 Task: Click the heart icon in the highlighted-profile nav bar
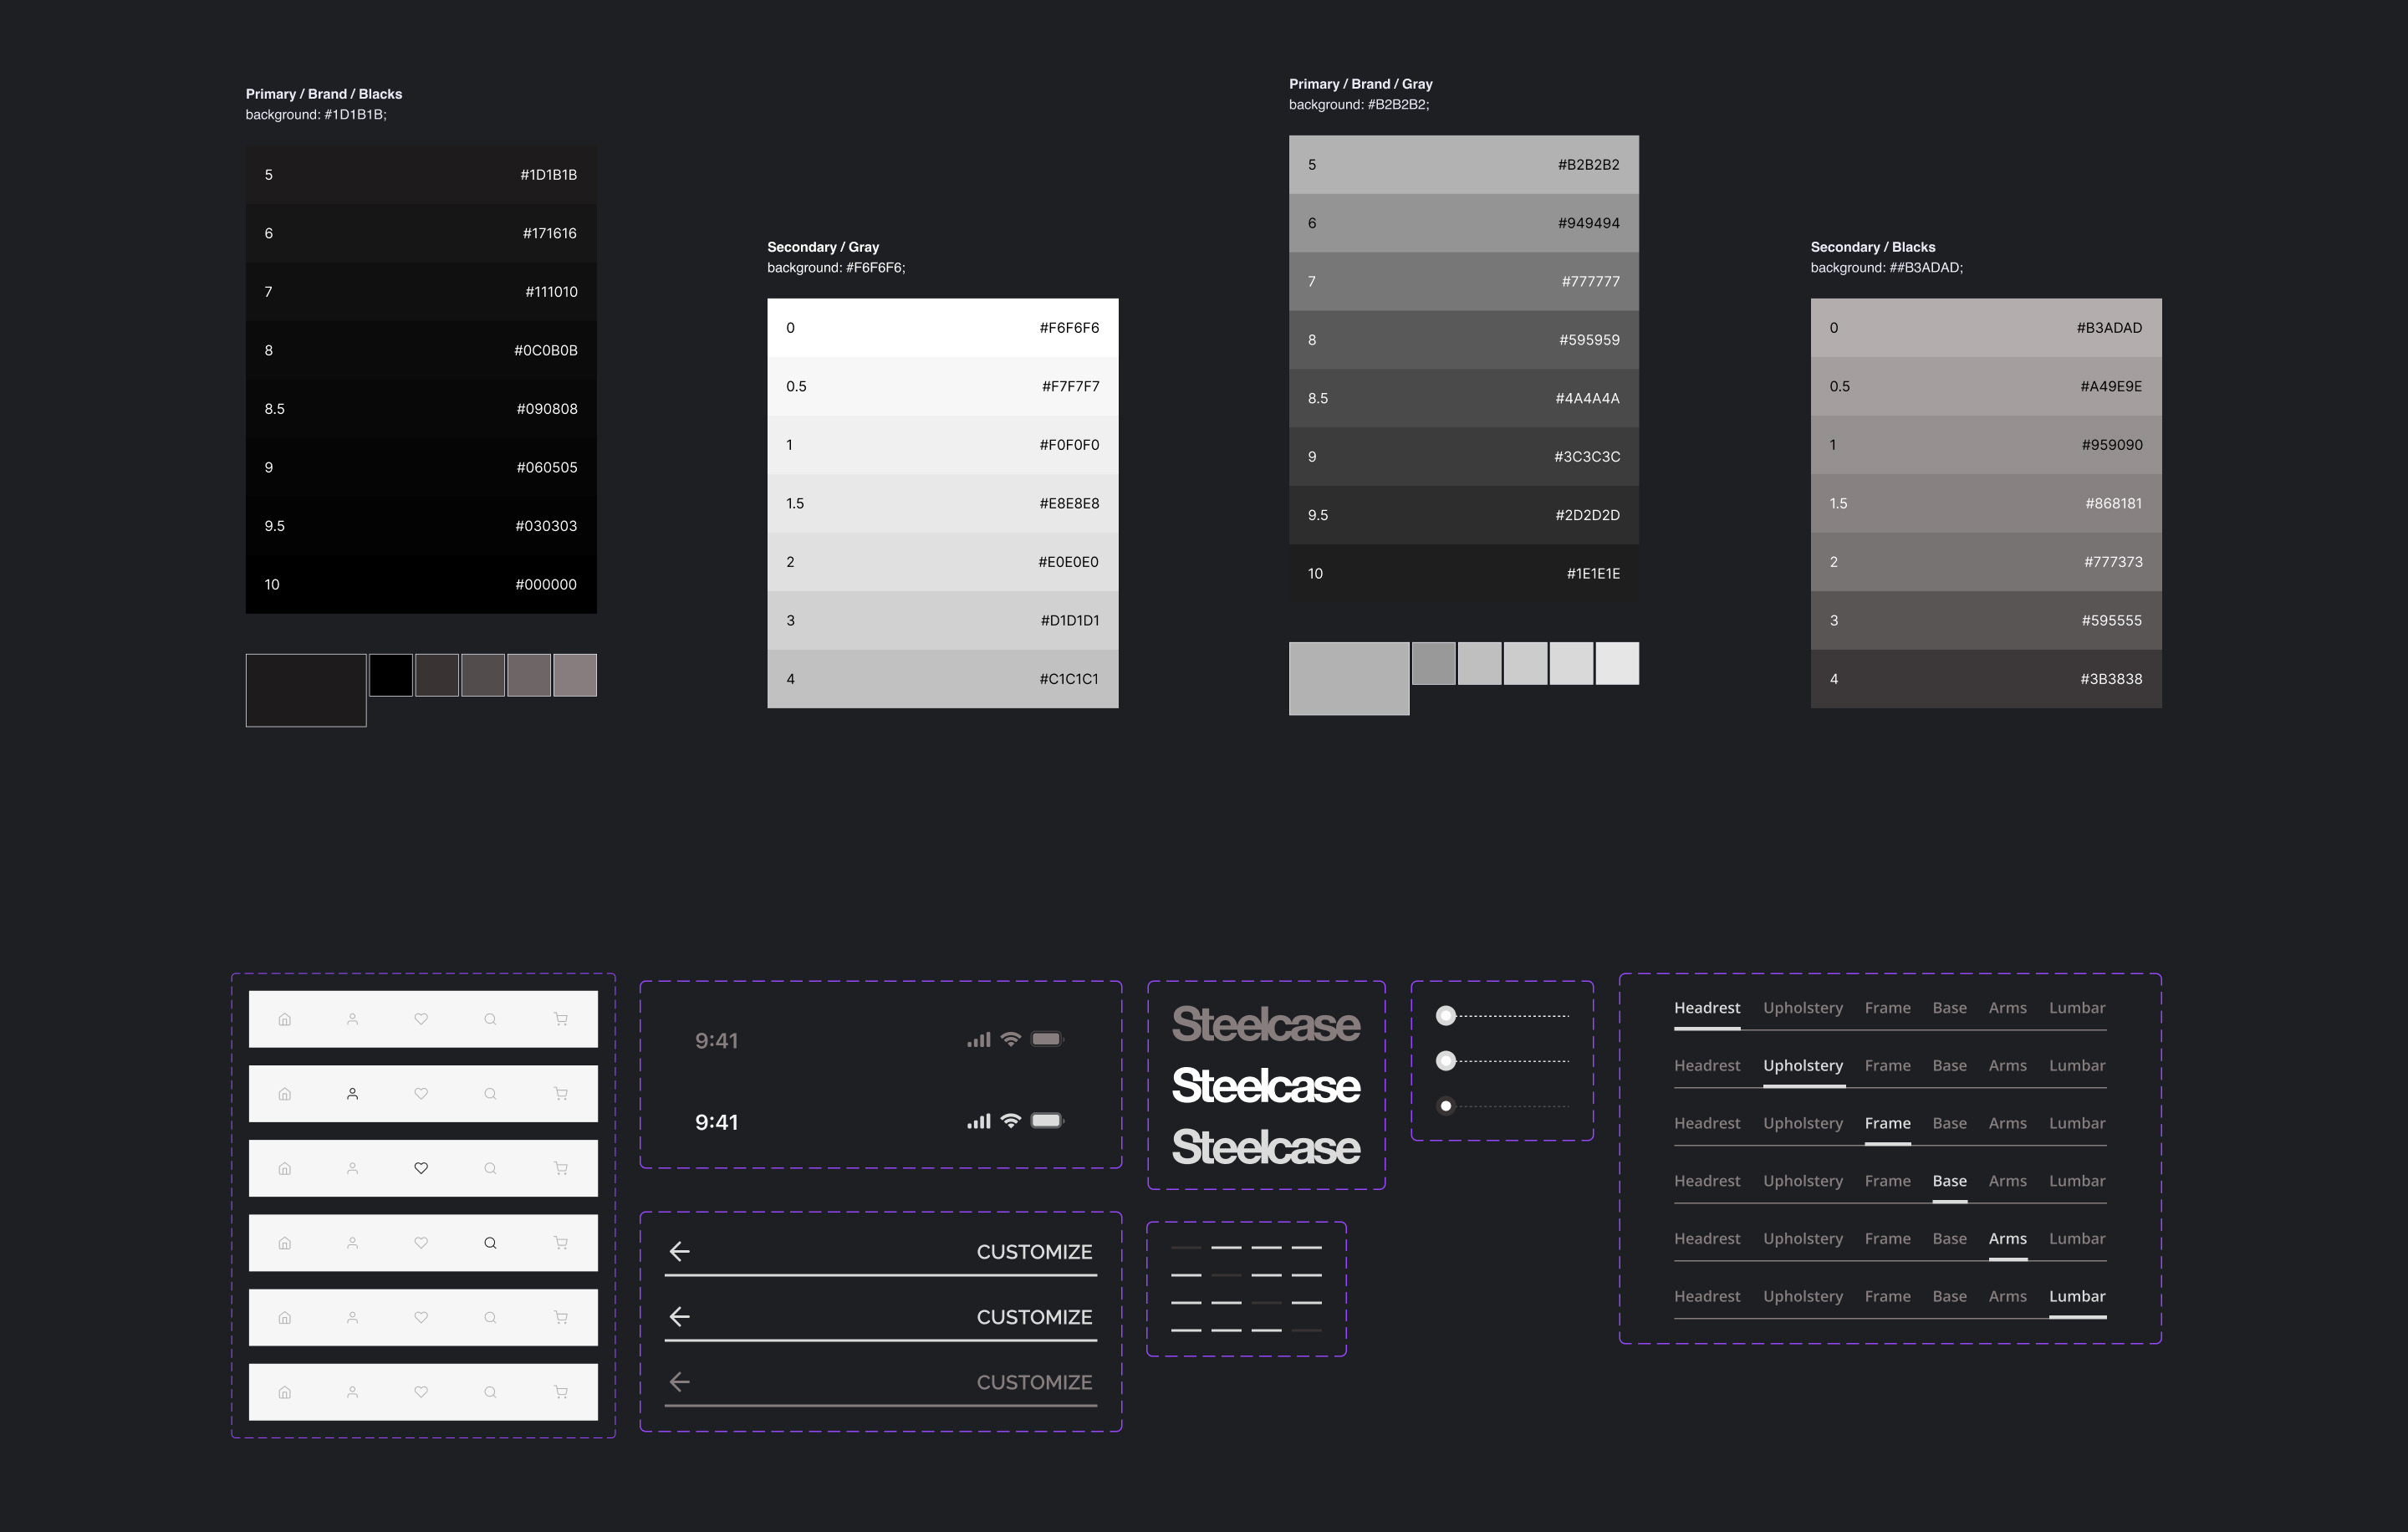point(421,1094)
